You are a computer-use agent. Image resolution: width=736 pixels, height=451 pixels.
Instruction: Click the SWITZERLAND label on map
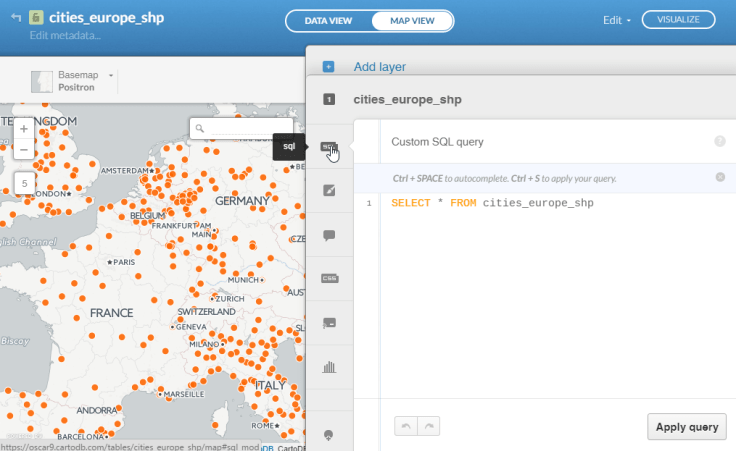(207, 312)
